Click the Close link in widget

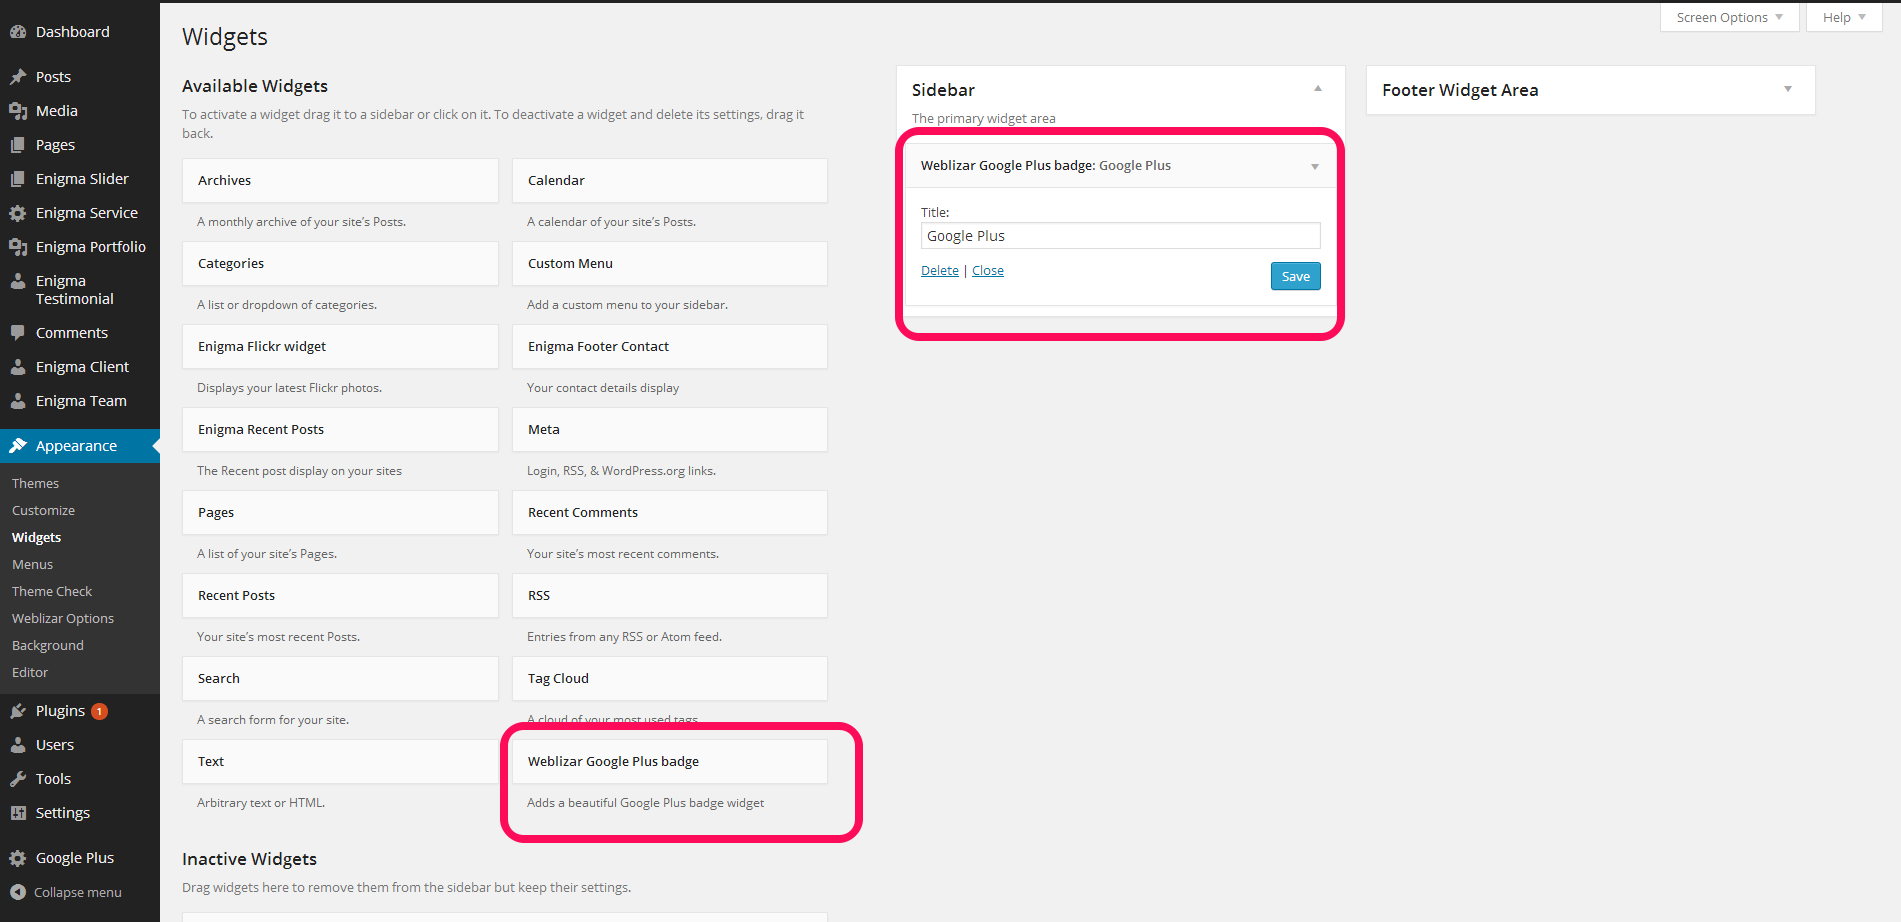[988, 270]
